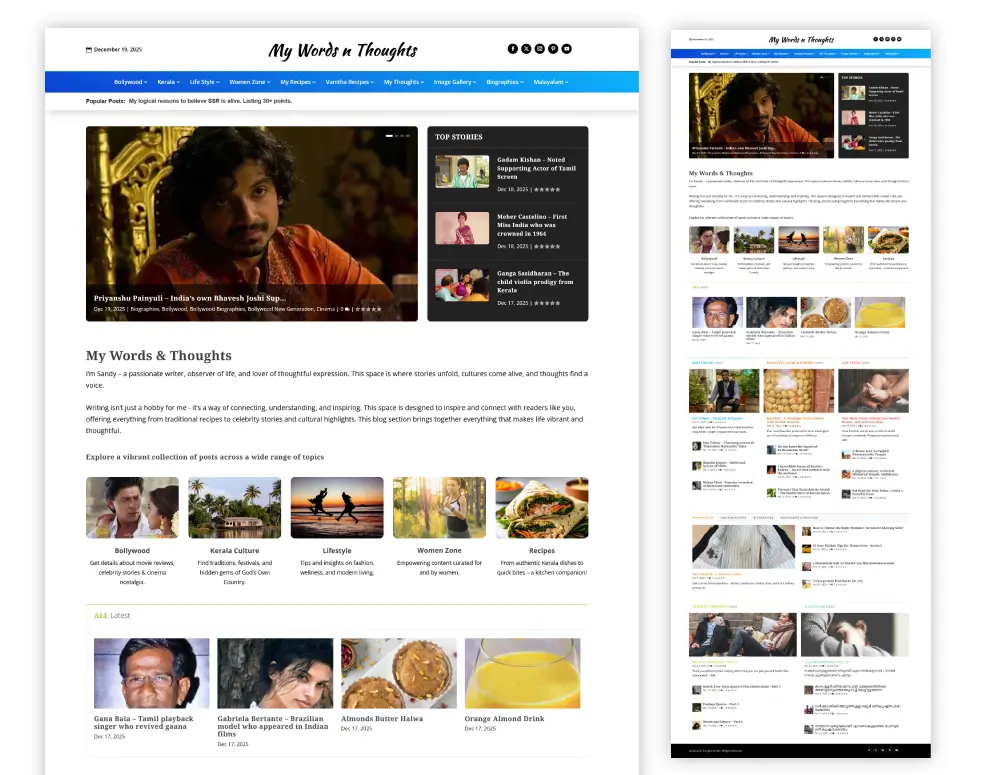This screenshot has height=775, width=983.
Task: Open the YouTube channel icon
Action: tap(567, 48)
